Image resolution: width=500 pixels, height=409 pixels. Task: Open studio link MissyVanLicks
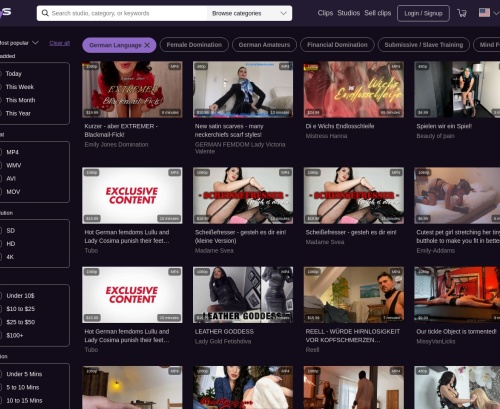436,341
